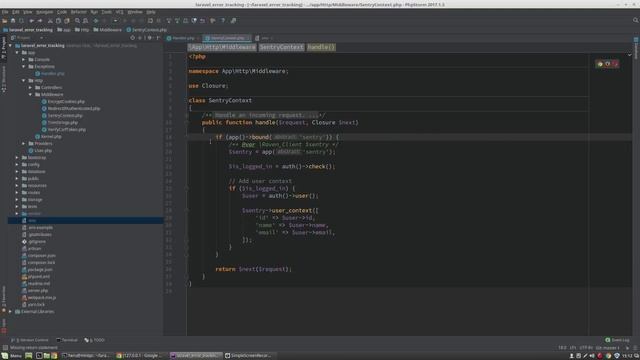Select Kernel.php in project tree
Image resolution: width=640 pixels, height=360 pixels.
[x=49, y=137]
